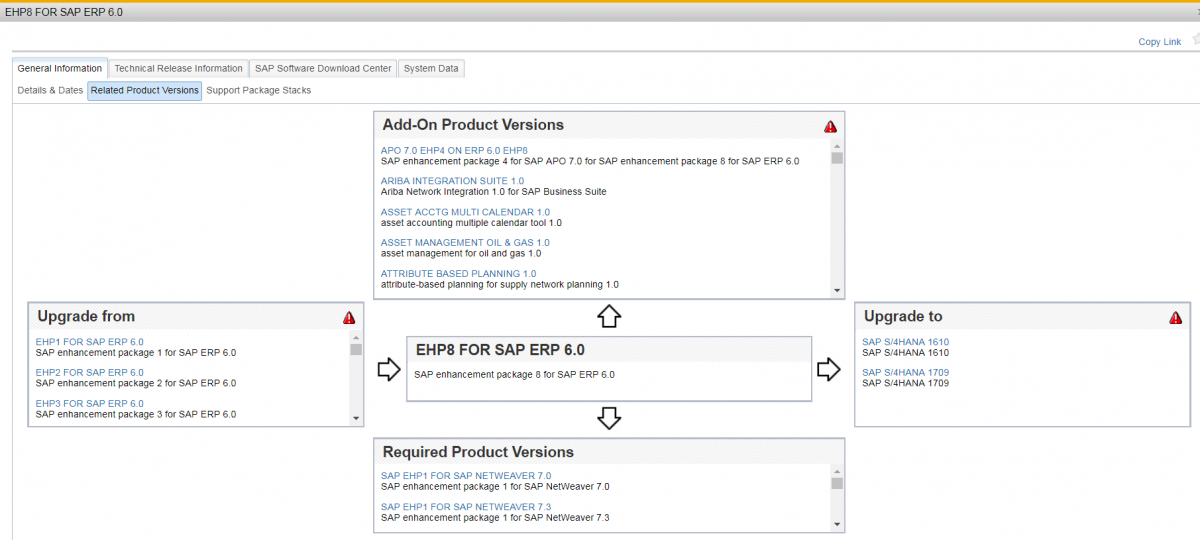Viewport: 1200px width, 540px height.
Task: Open the General Information tab
Action: 60,68
